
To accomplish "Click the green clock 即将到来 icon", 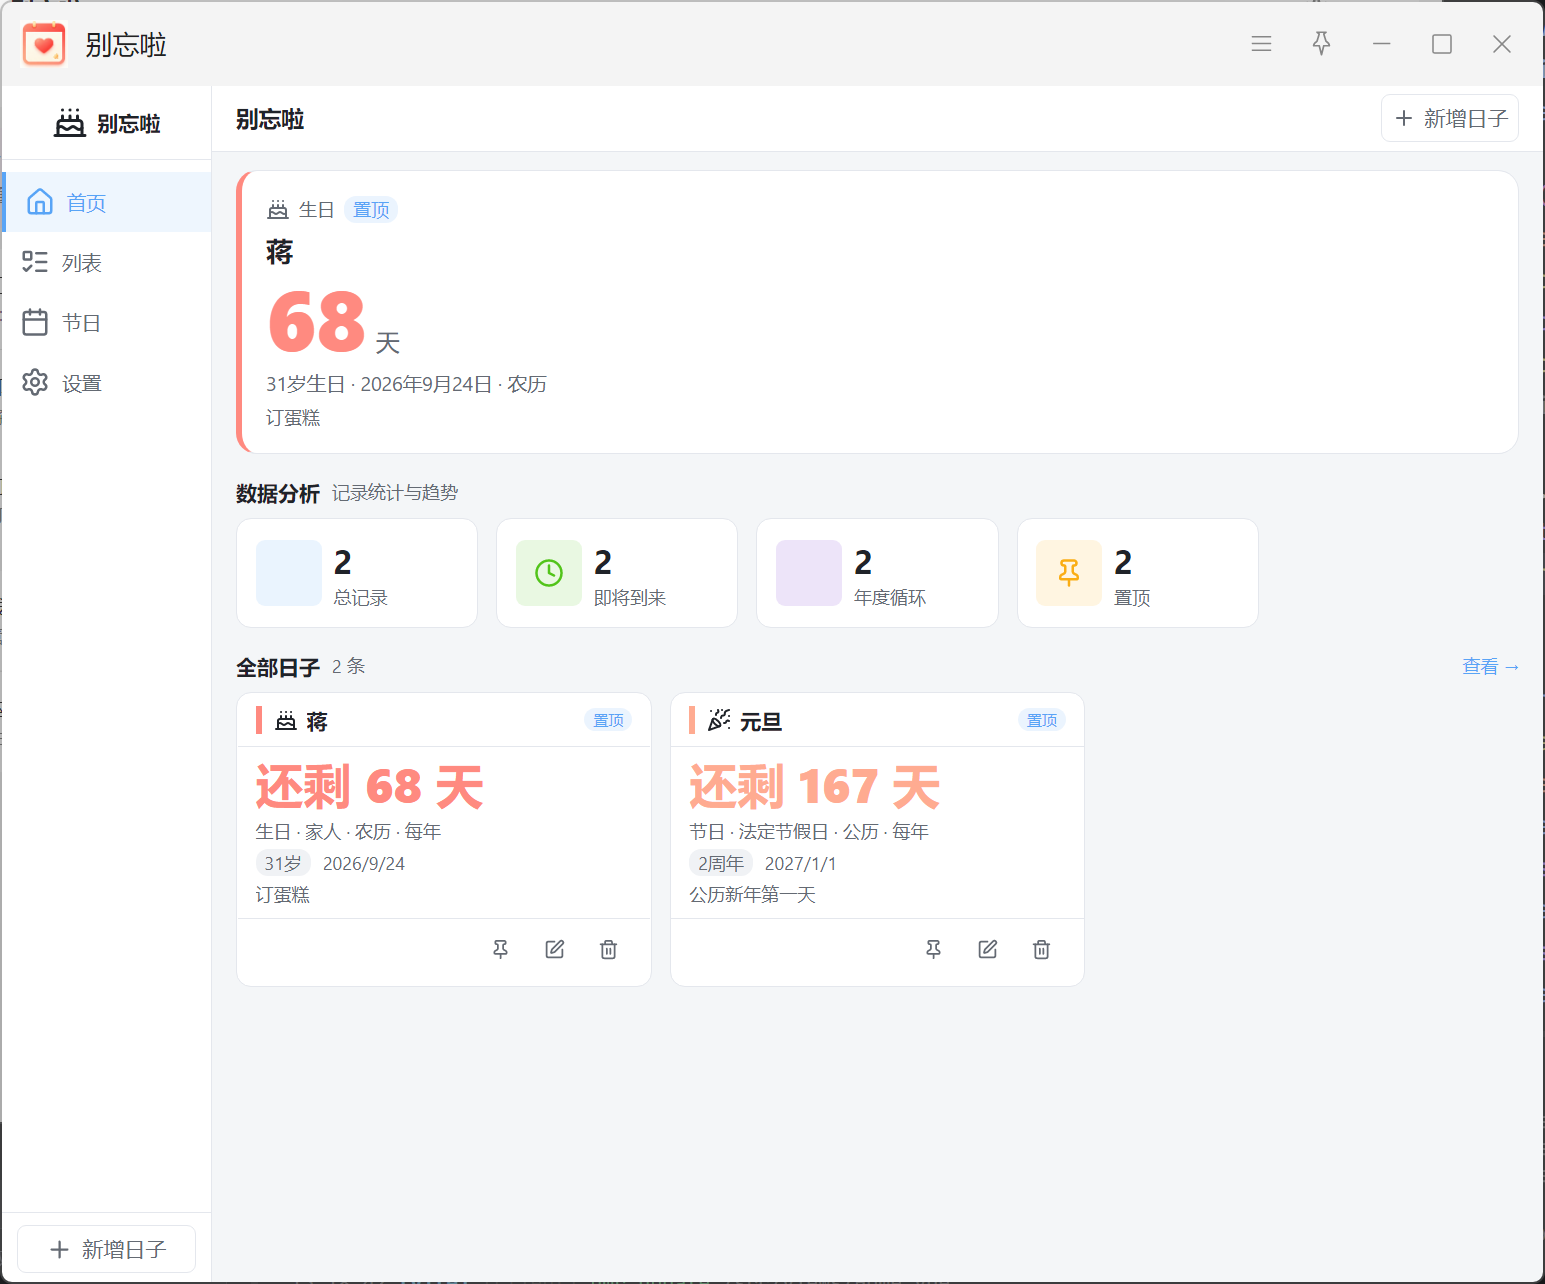I will (549, 573).
